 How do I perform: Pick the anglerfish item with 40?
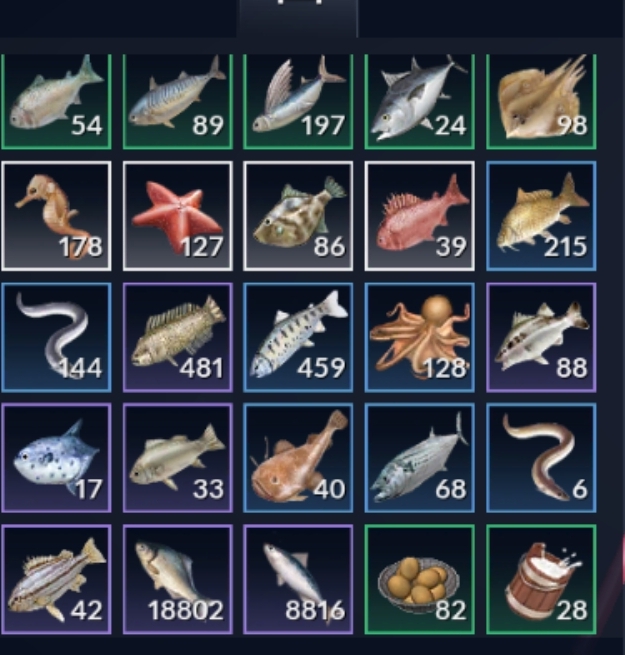(298, 458)
